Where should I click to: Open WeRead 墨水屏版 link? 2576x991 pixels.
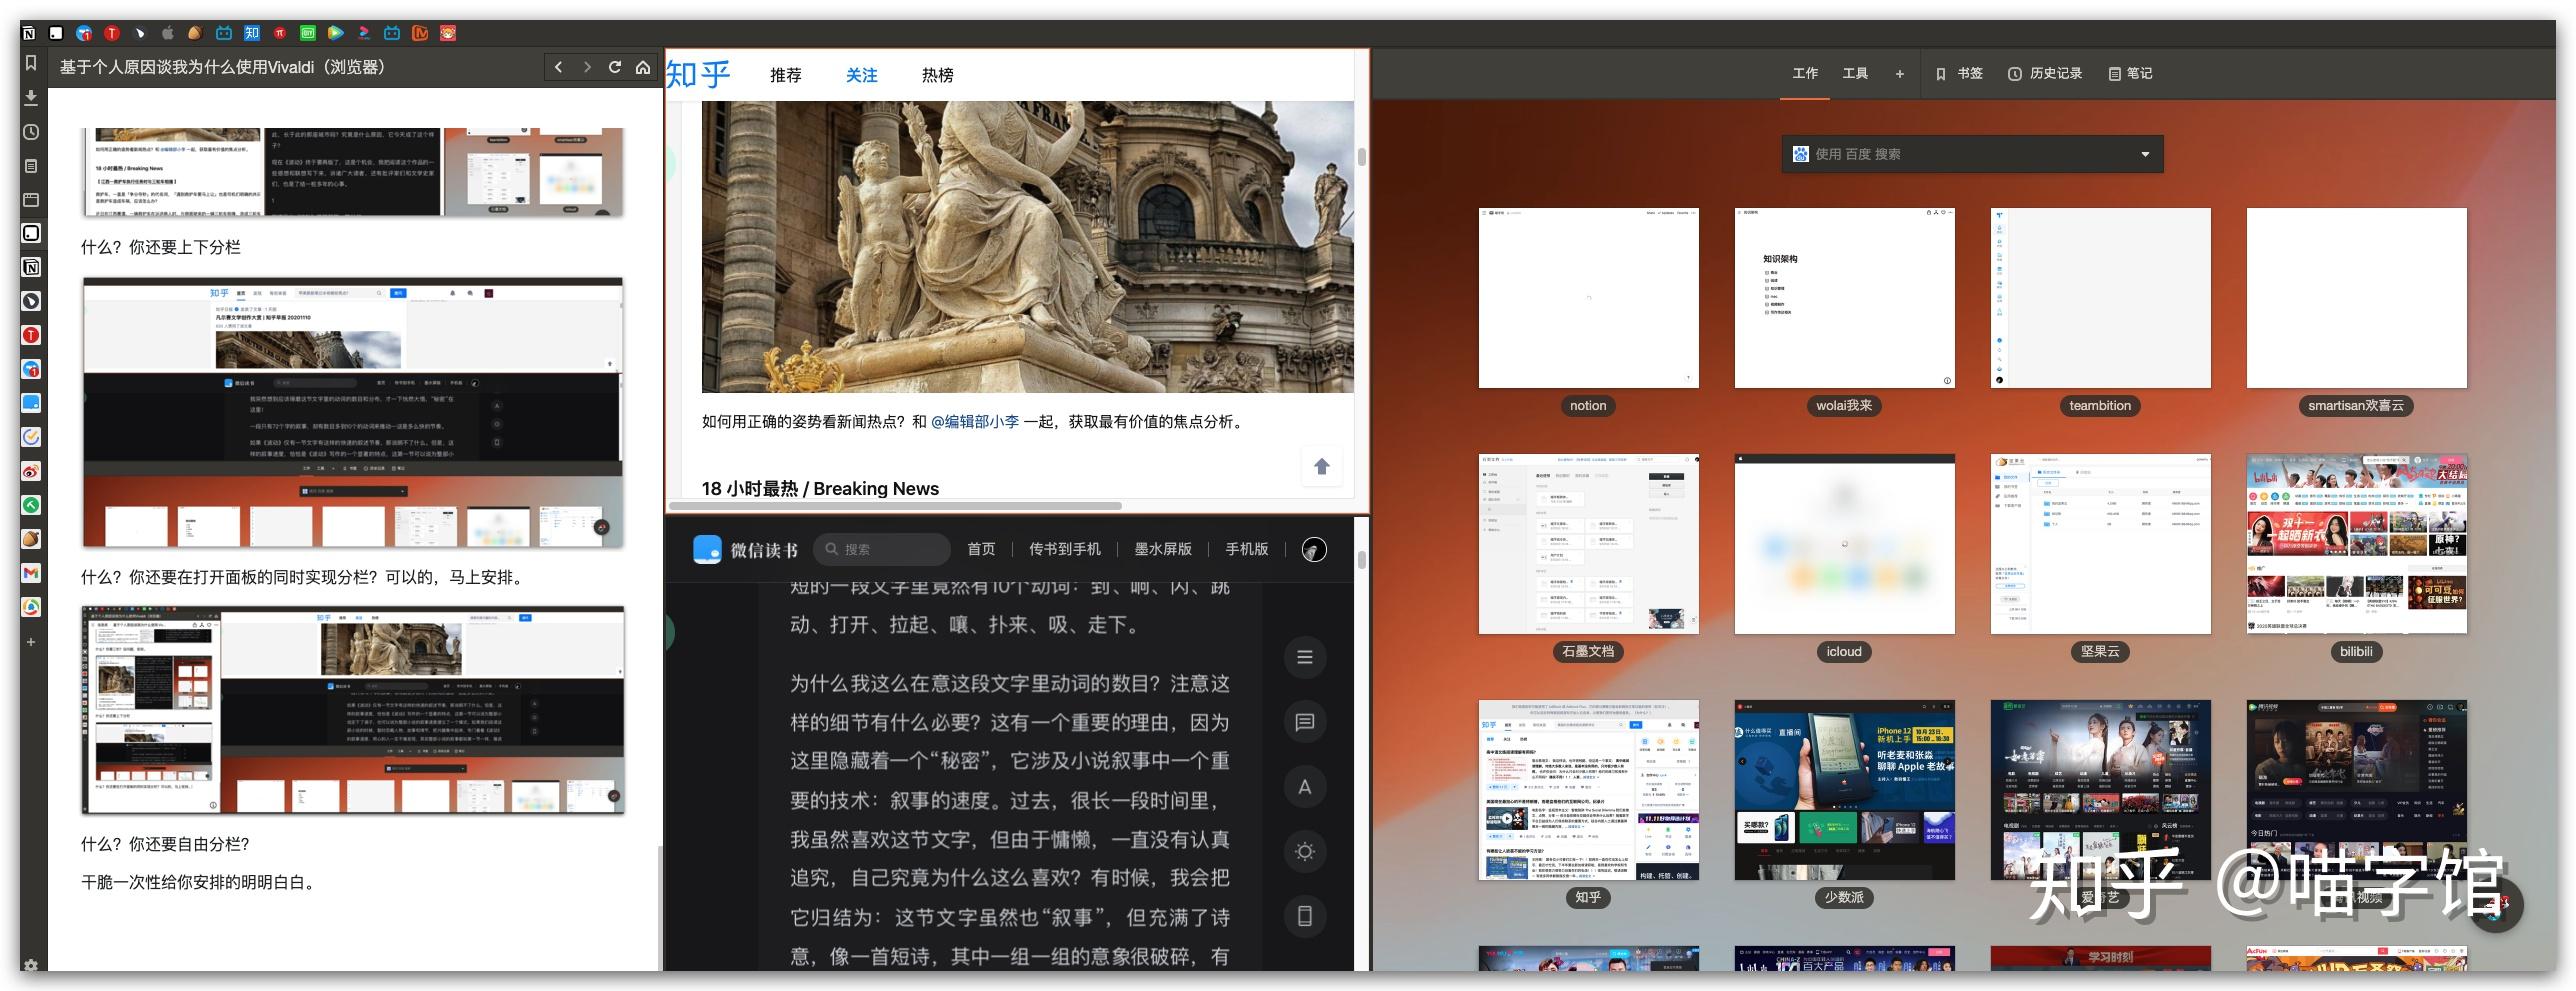click(x=1163, y=549)
